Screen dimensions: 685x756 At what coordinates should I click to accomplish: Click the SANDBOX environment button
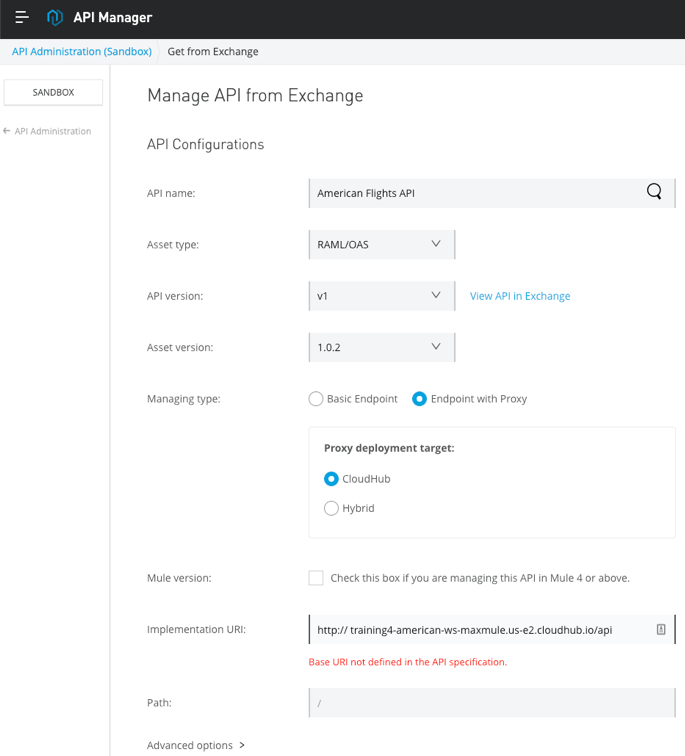click(x=54, y=92)
